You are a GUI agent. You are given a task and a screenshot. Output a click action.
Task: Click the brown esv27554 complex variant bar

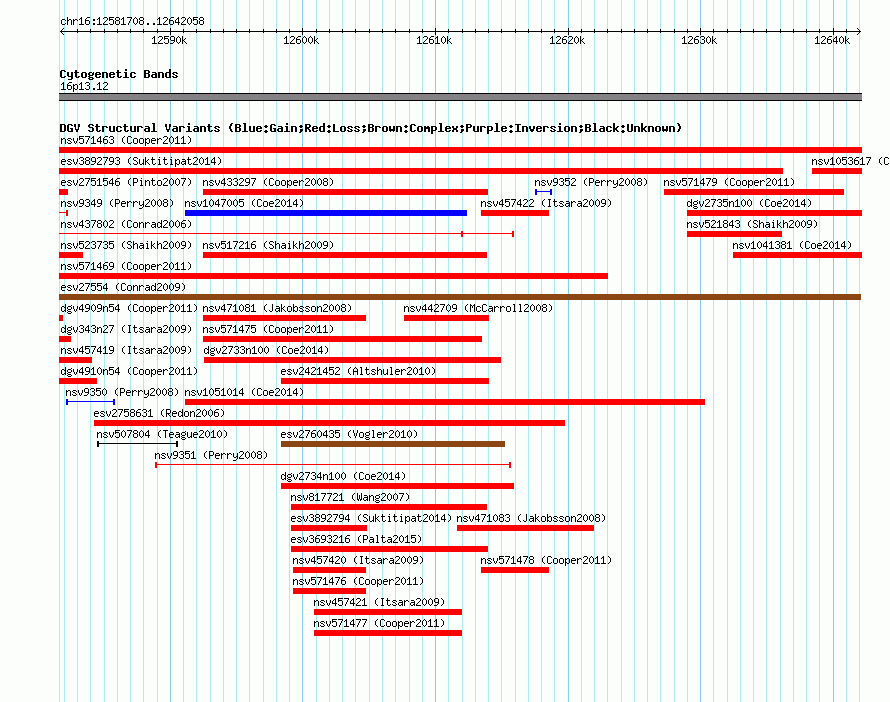click(x=460, y=297)
